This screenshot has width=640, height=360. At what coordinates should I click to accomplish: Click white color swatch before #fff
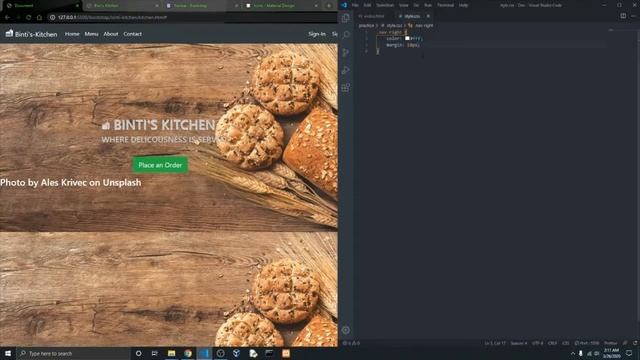(x=407, y=38)
